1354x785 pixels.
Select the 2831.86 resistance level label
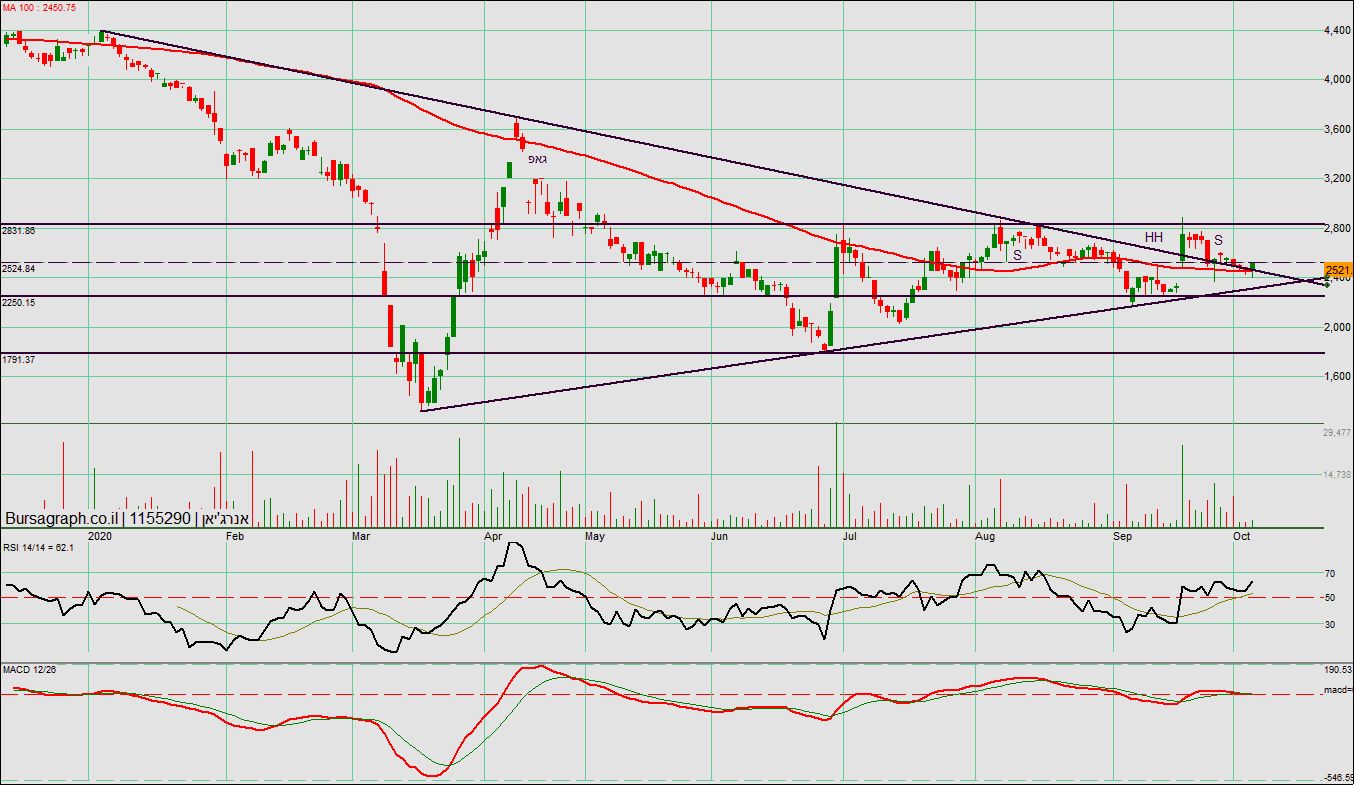click(x=19, y=230)
